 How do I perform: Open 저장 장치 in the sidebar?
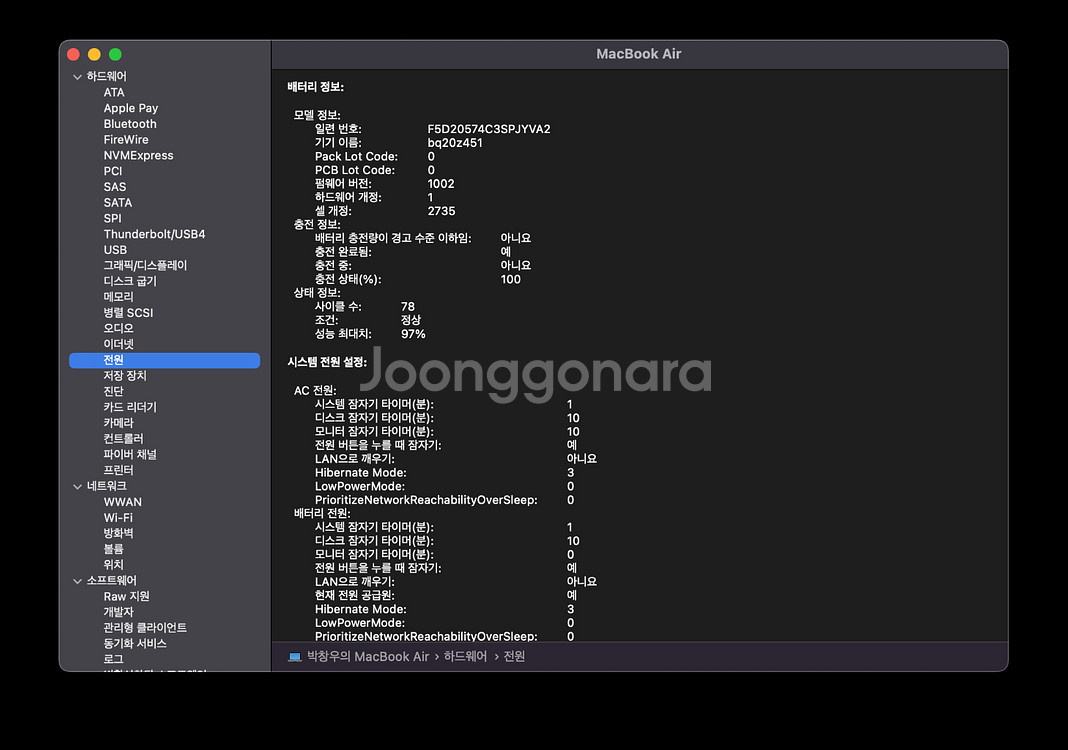(125, 376)
